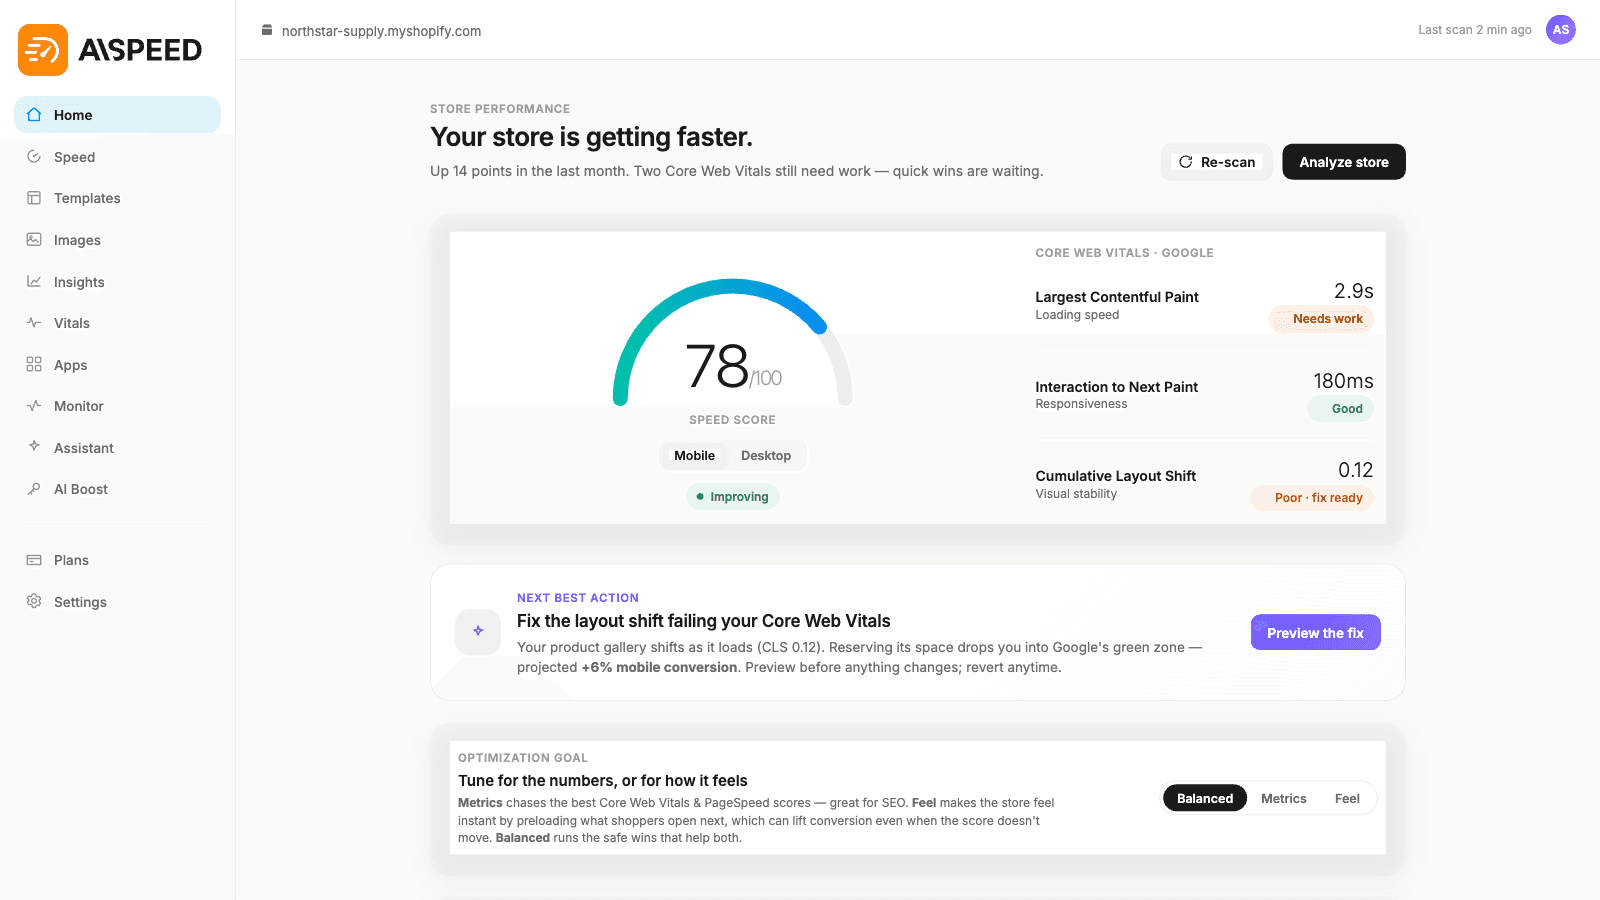Click the Plans card icon
The height and width of the screenshot is (900, 1600).
(x=34, y=559)
